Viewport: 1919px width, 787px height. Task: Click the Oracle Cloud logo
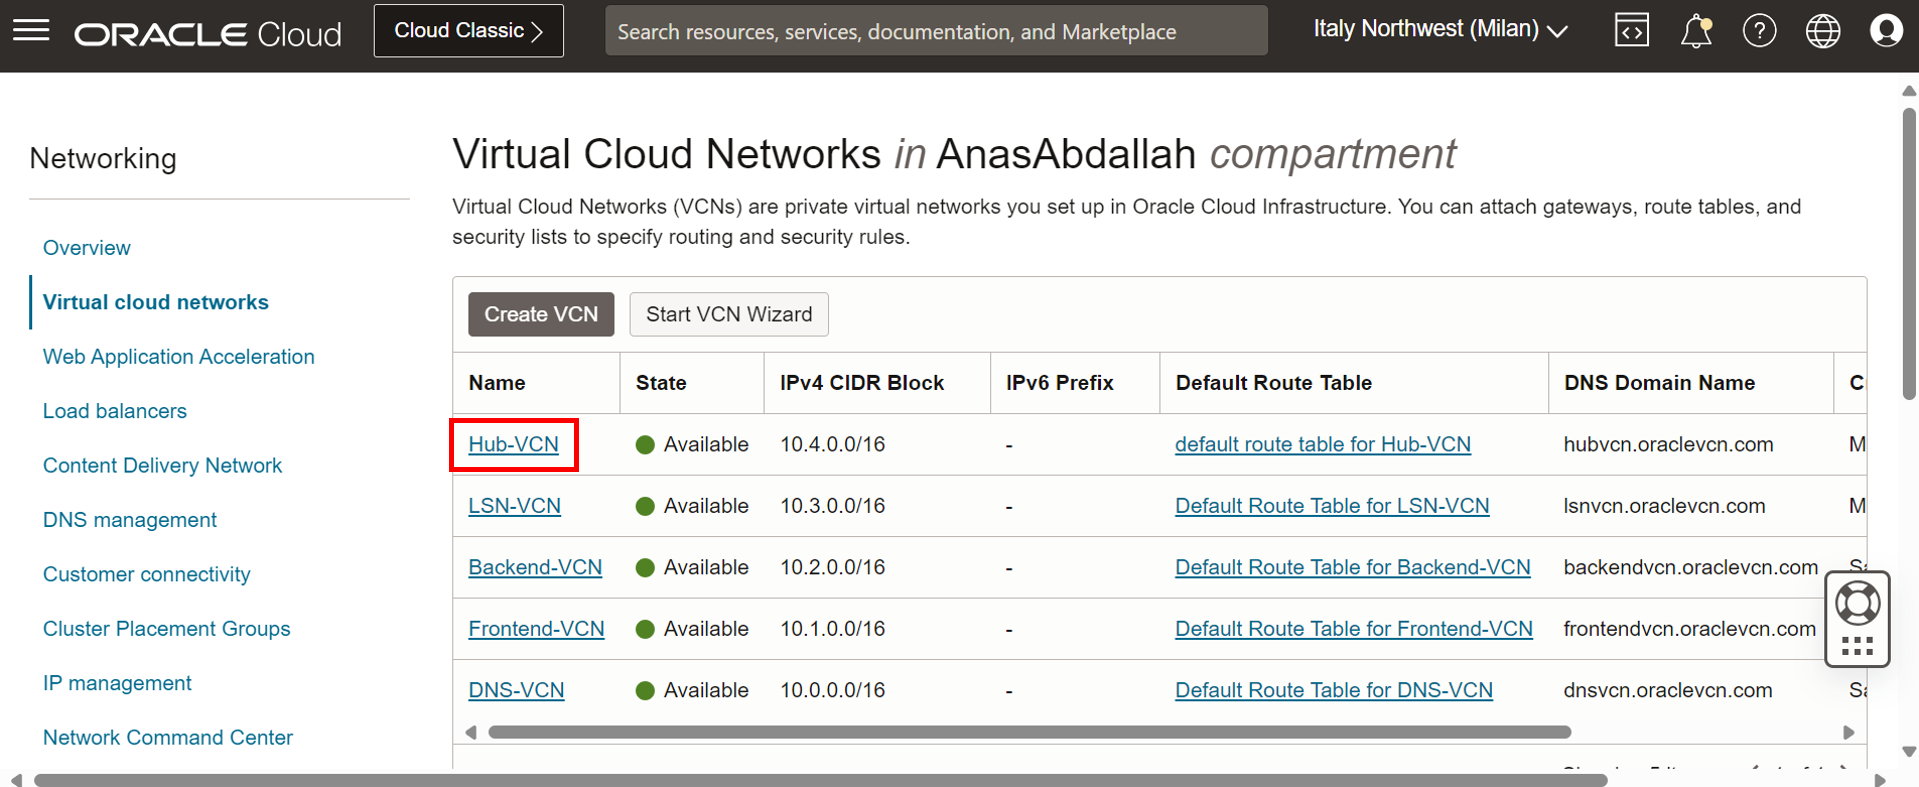[x=208, y=34]
